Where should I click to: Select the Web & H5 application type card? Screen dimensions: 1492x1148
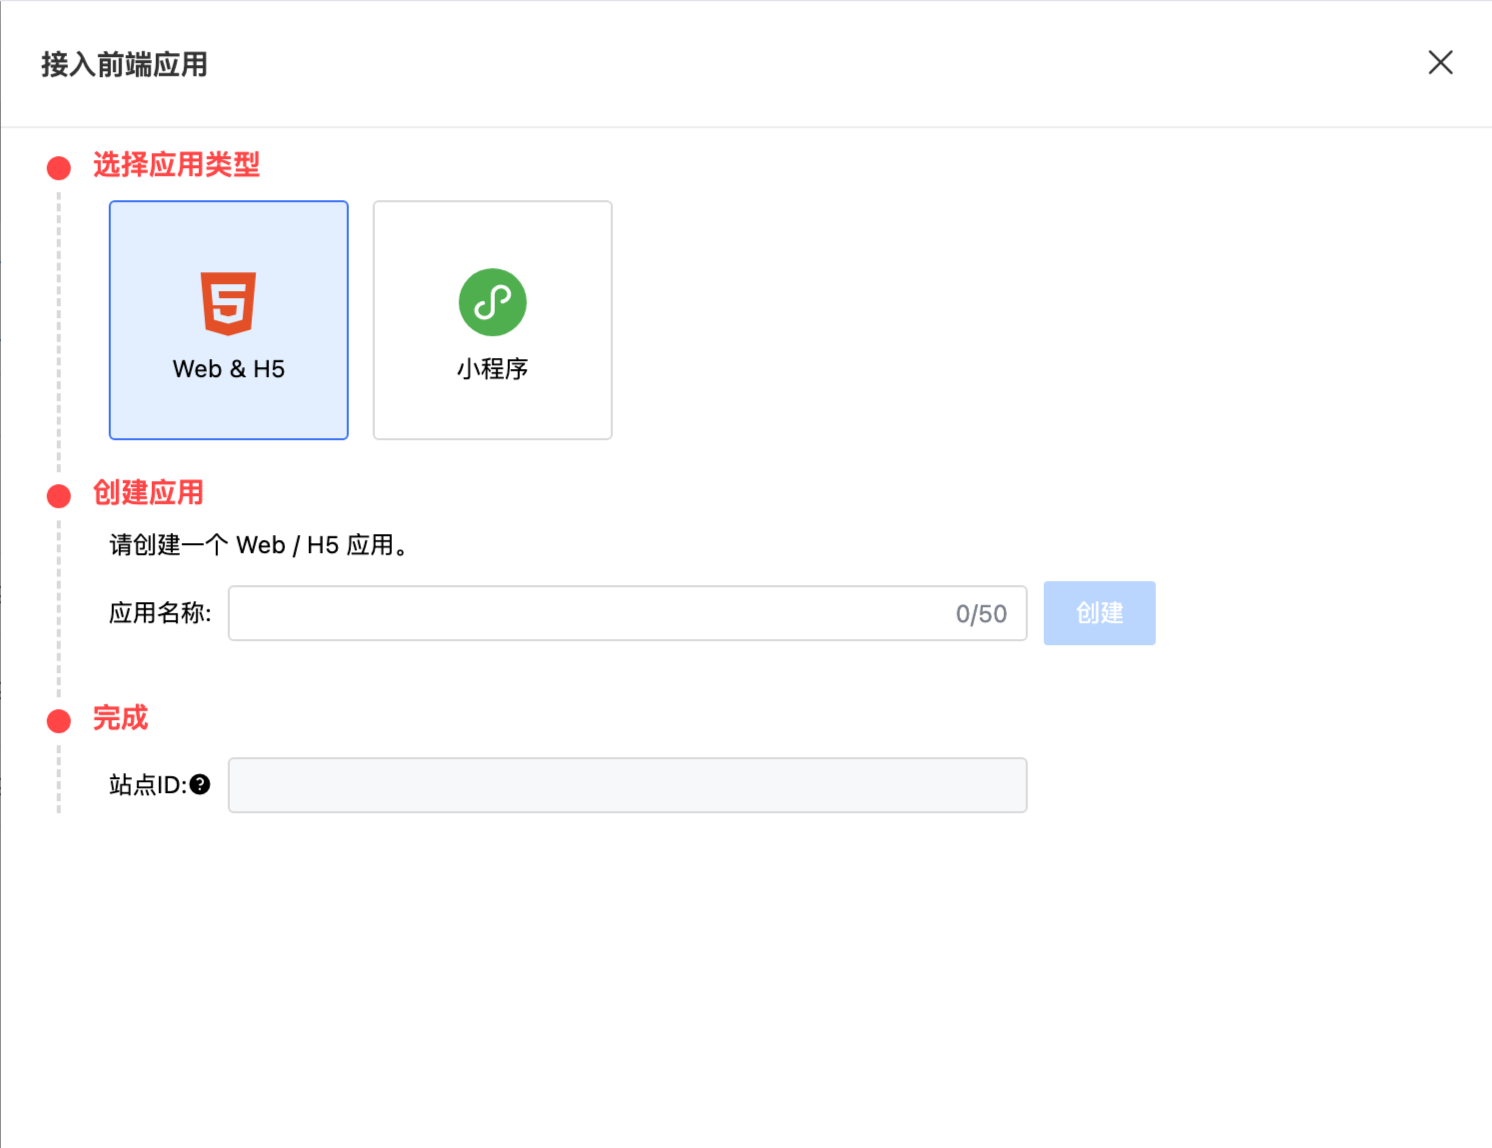coord(229,320)
